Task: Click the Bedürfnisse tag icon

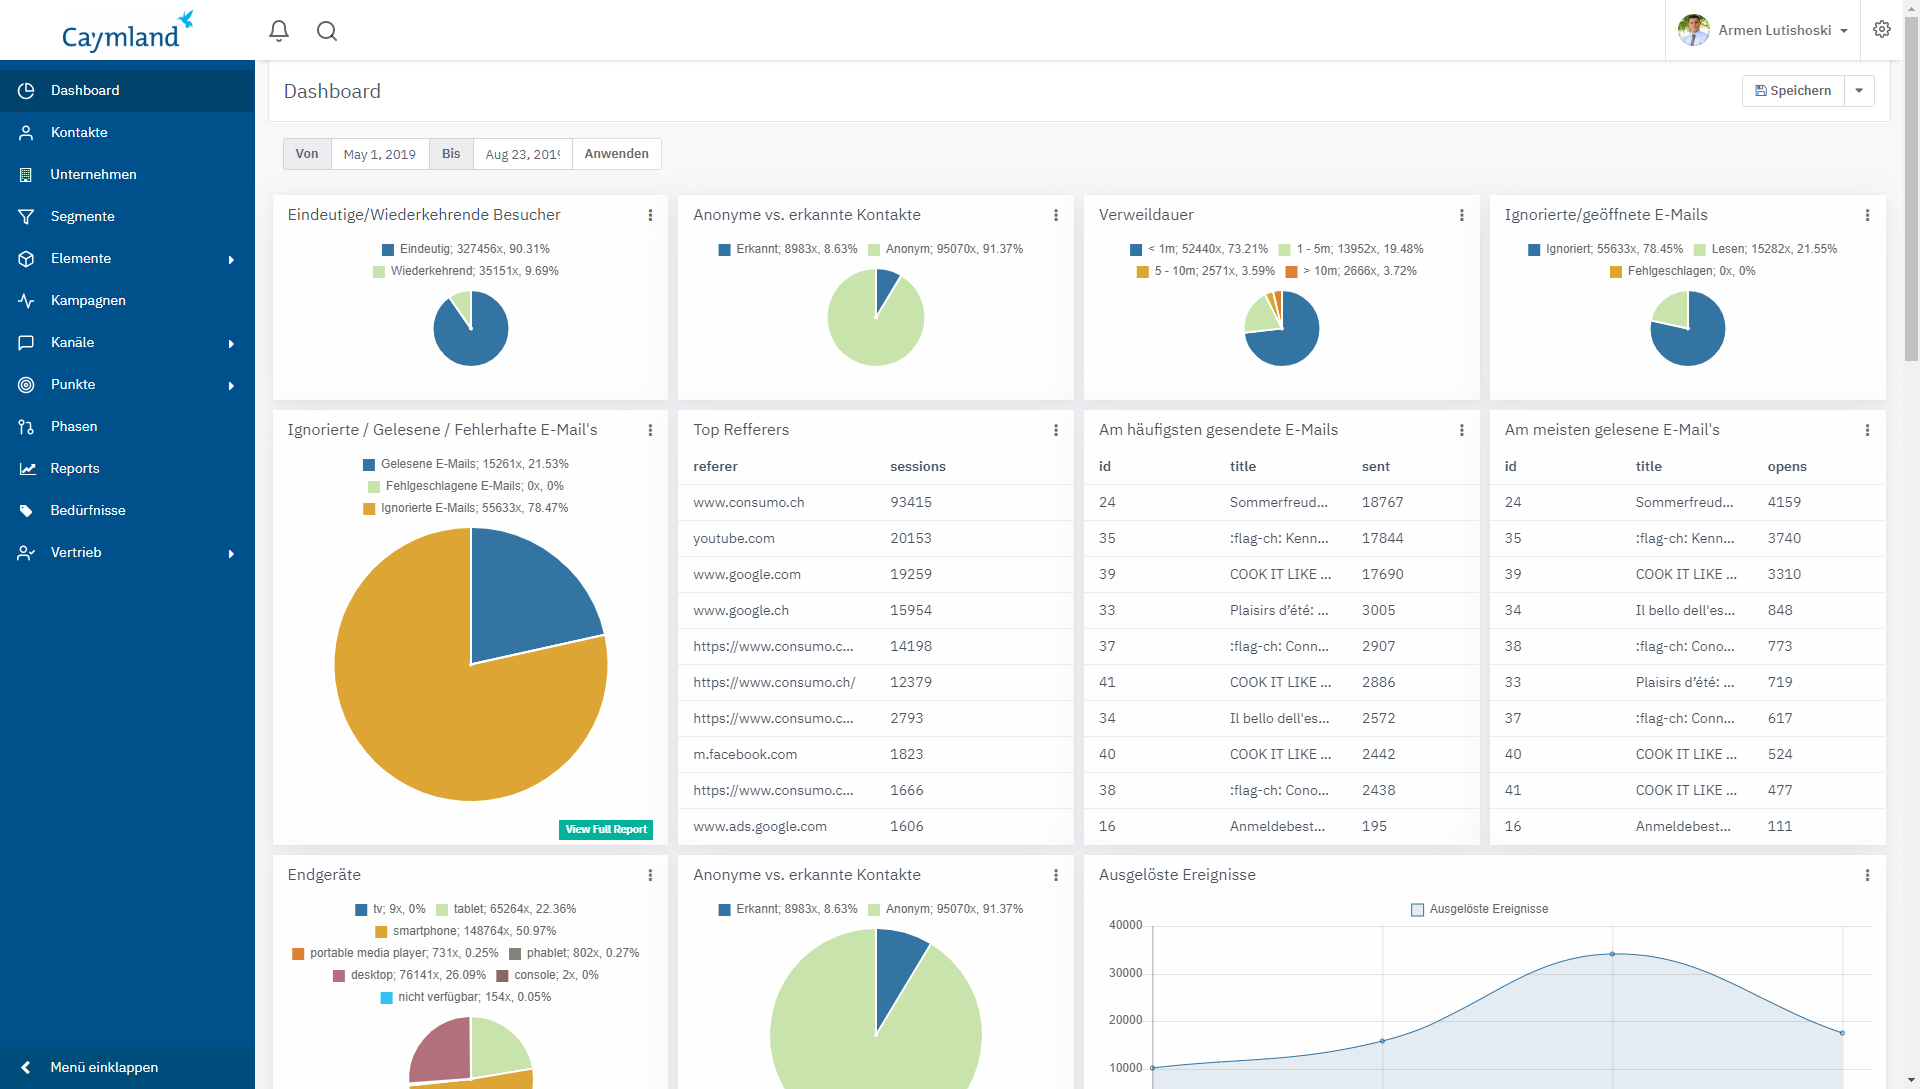Action: [x=27, y=511]
